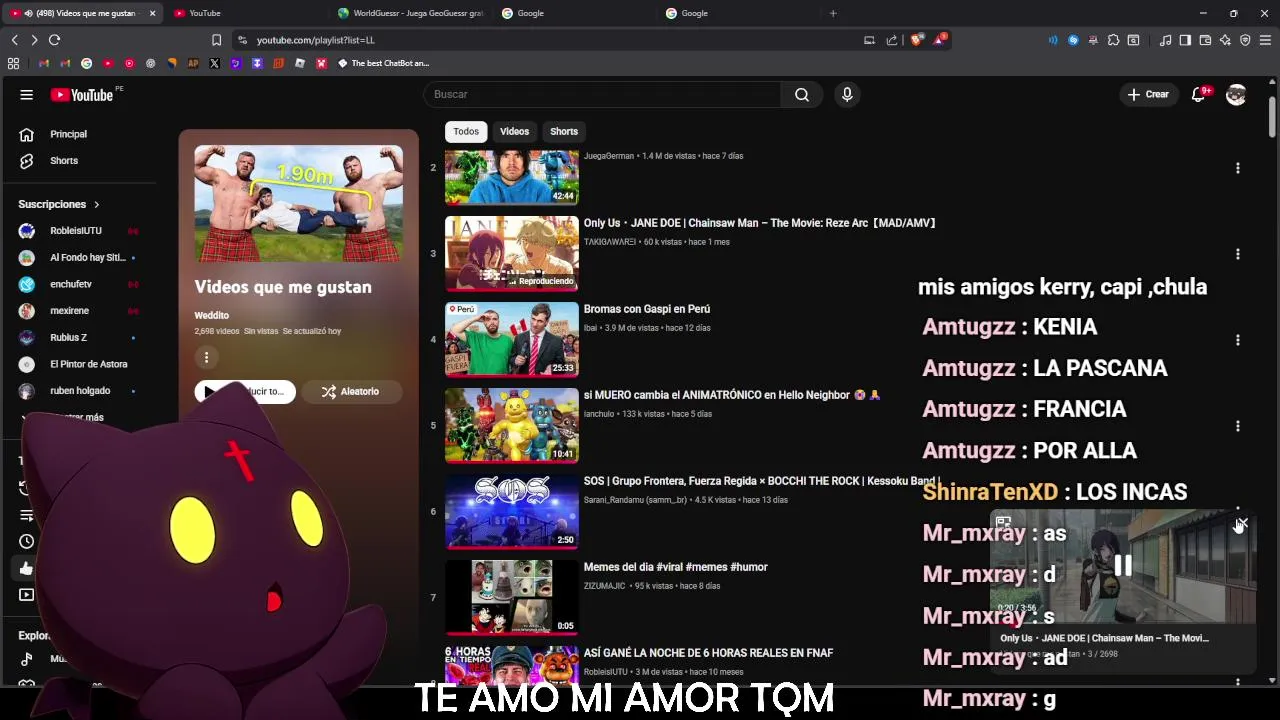The width and height of the screenshot is (1280, 720).
Task: Go forward with the browser forward arrow
Action: (34, 40)
